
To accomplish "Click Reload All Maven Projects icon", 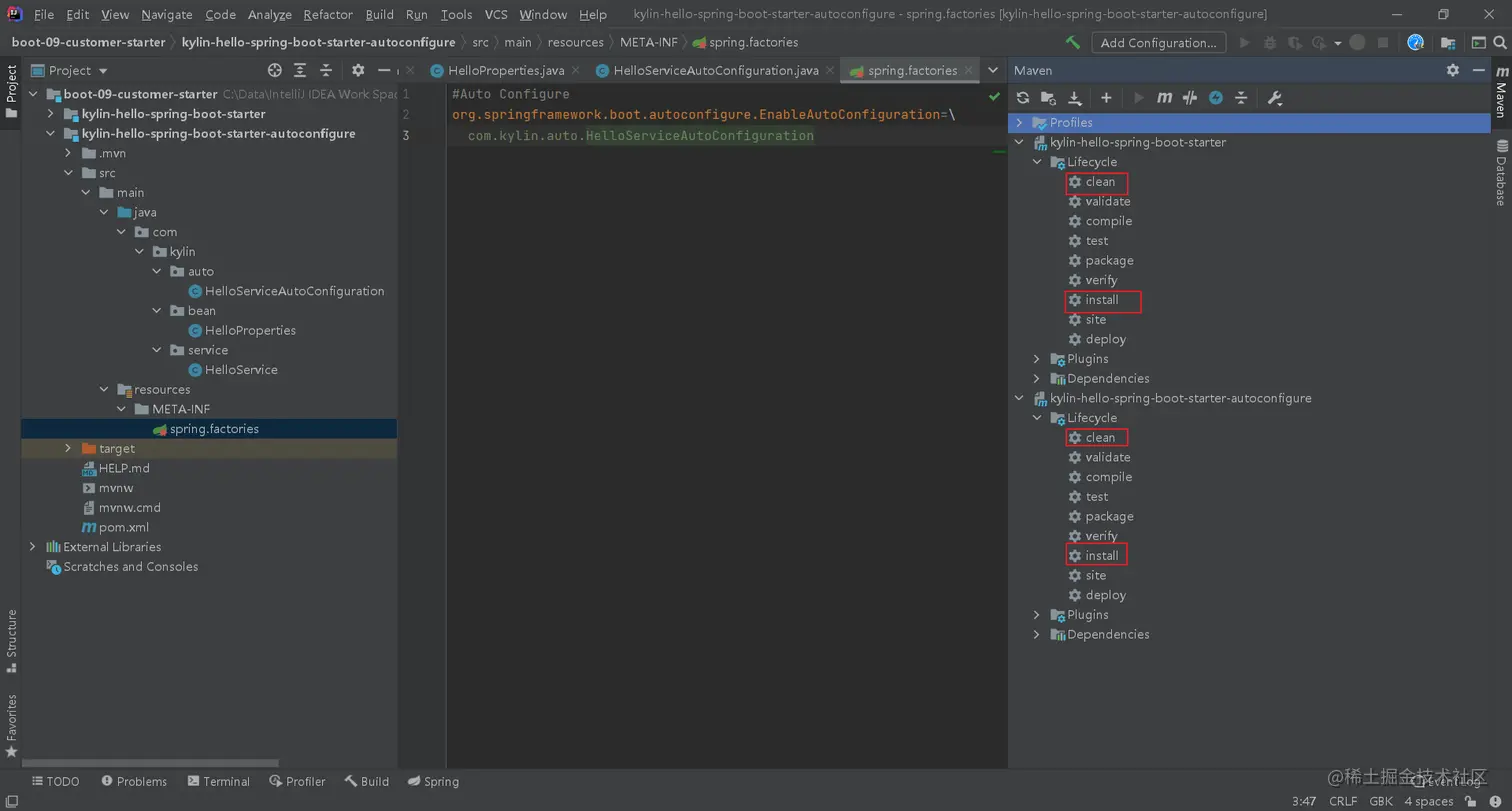I will [x=1023, y=98].
